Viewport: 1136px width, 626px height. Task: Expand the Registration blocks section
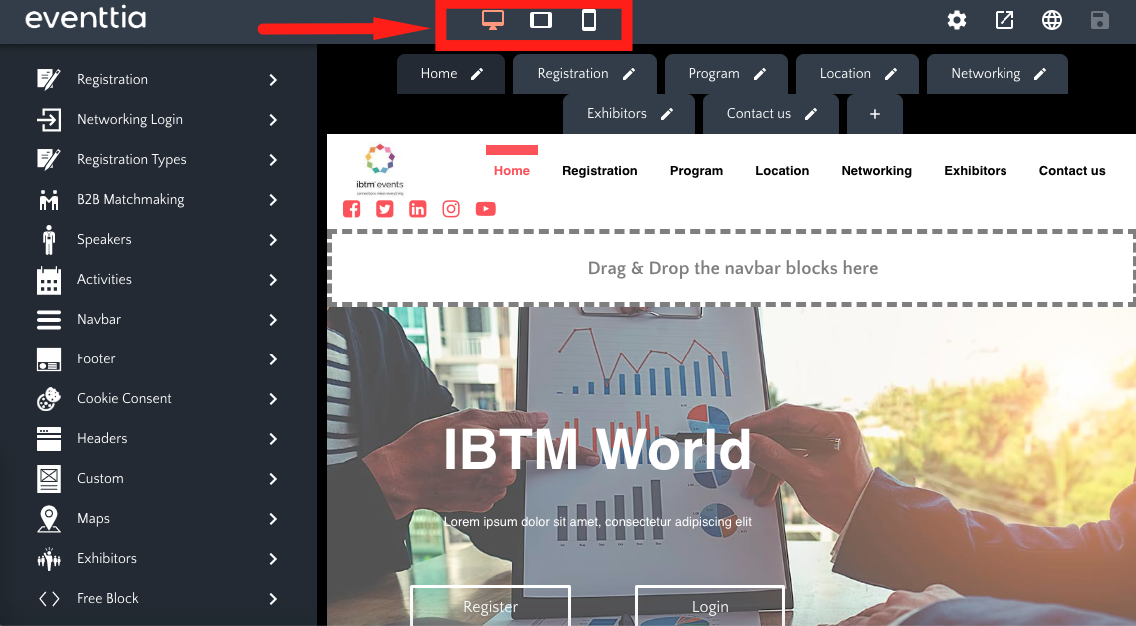point(158,80)
